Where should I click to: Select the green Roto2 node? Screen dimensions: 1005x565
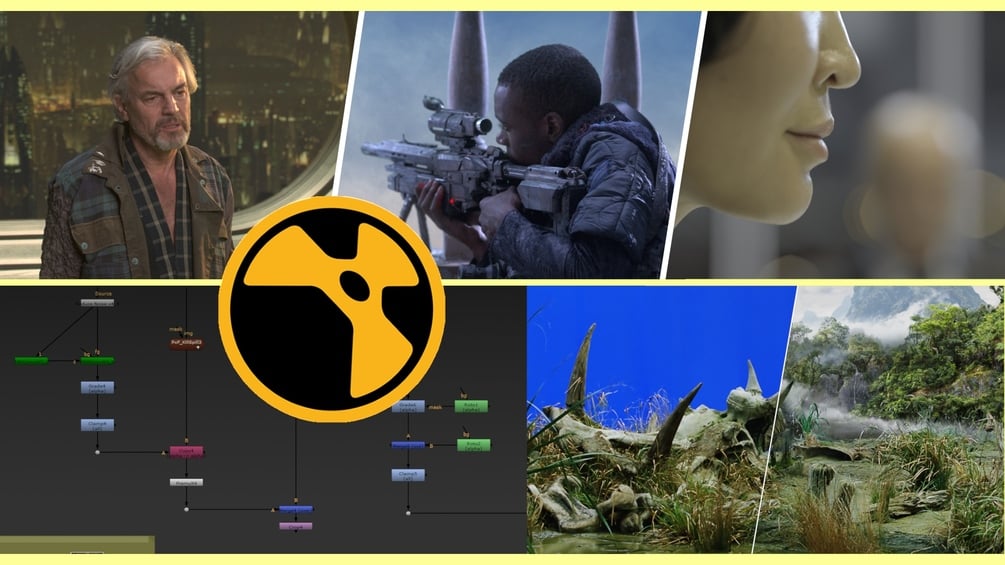coord(474,445)
